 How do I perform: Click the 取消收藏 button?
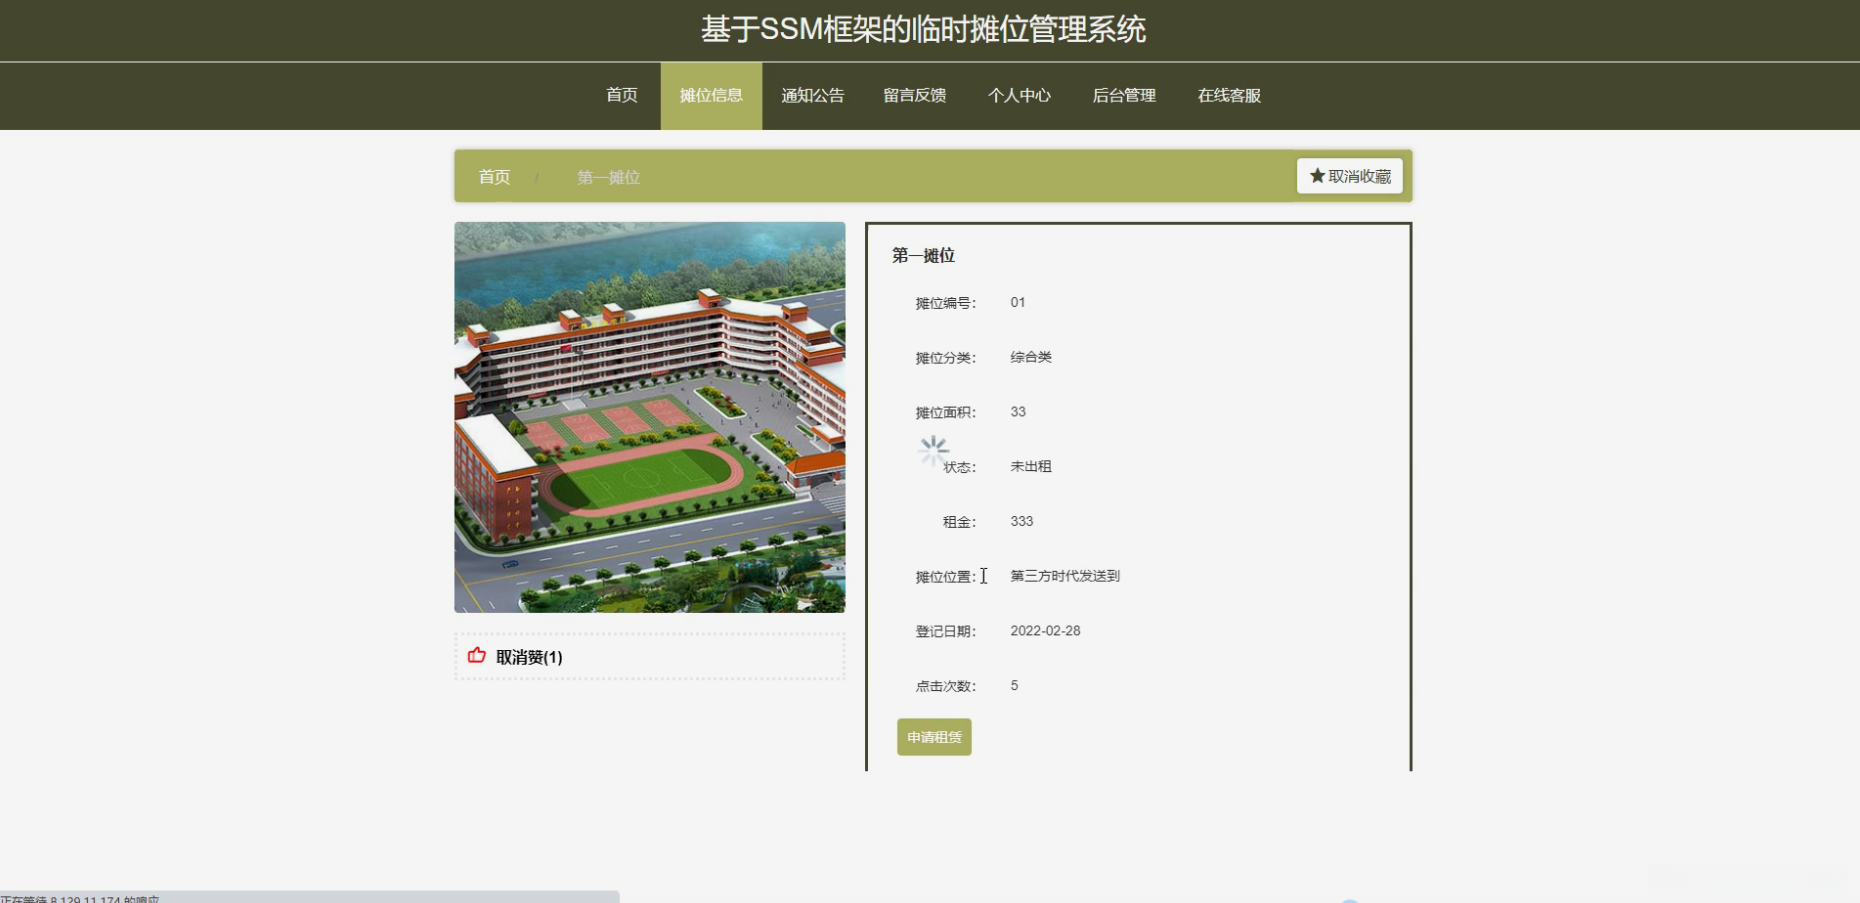click(x=1350, y=176)
